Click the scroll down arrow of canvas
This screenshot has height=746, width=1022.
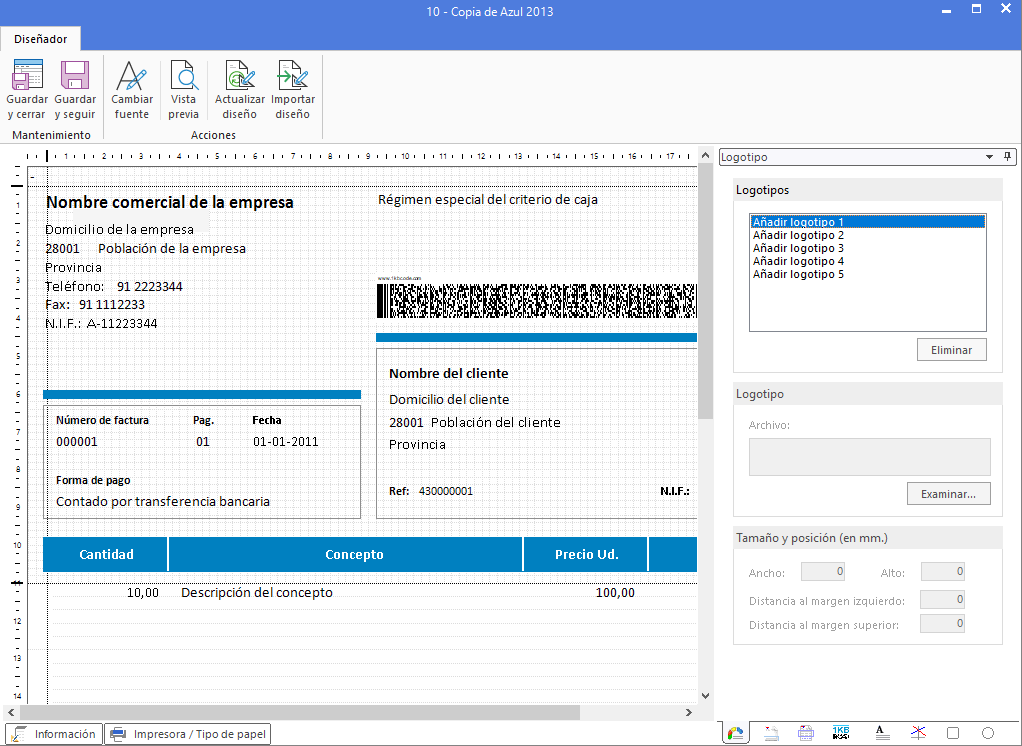coord(705,696)
